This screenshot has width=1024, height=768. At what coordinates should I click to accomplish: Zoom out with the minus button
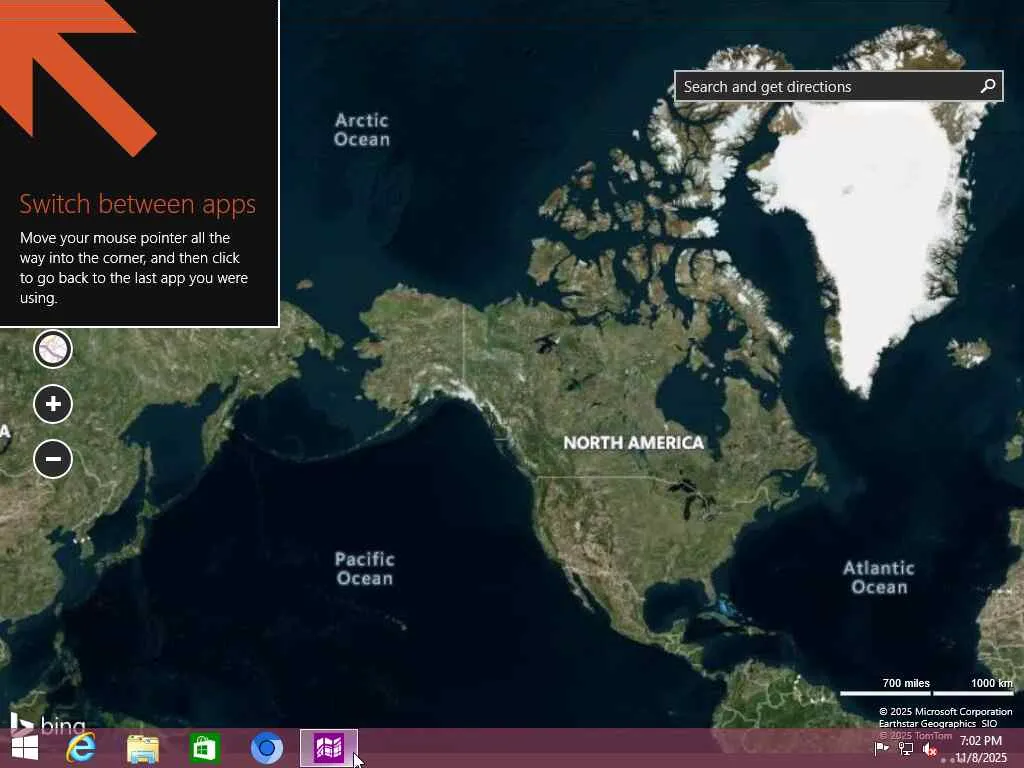(53, 459)
